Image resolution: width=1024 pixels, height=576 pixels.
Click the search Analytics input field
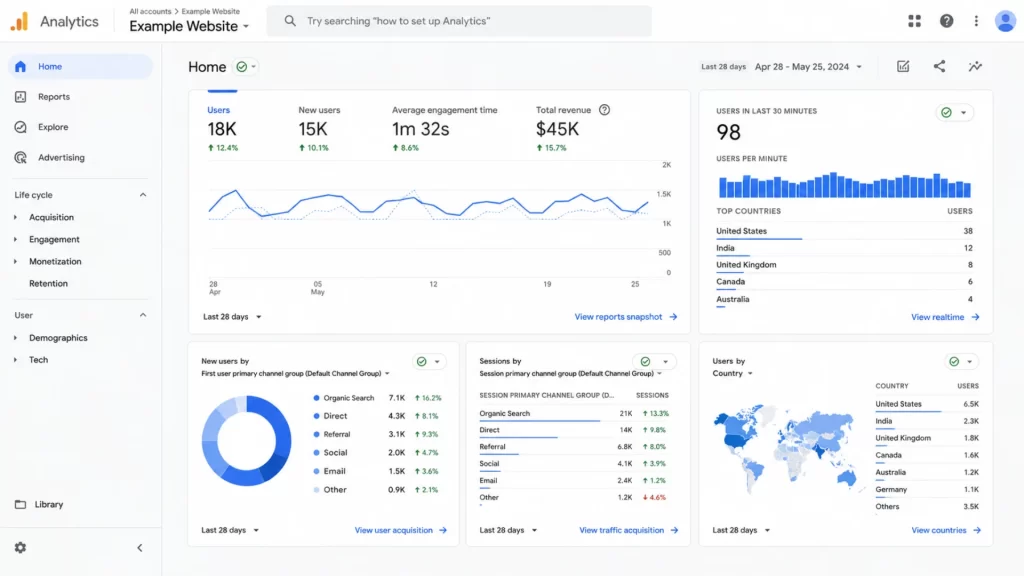pyautogui.click(x=459, y=21)
